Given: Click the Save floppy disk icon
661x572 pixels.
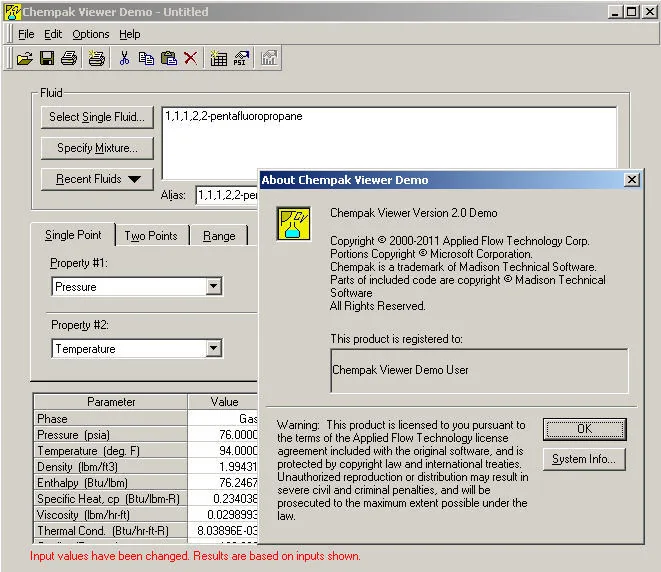Looking at the screenshot, I should pyautogui.click(x=47, y=58).
